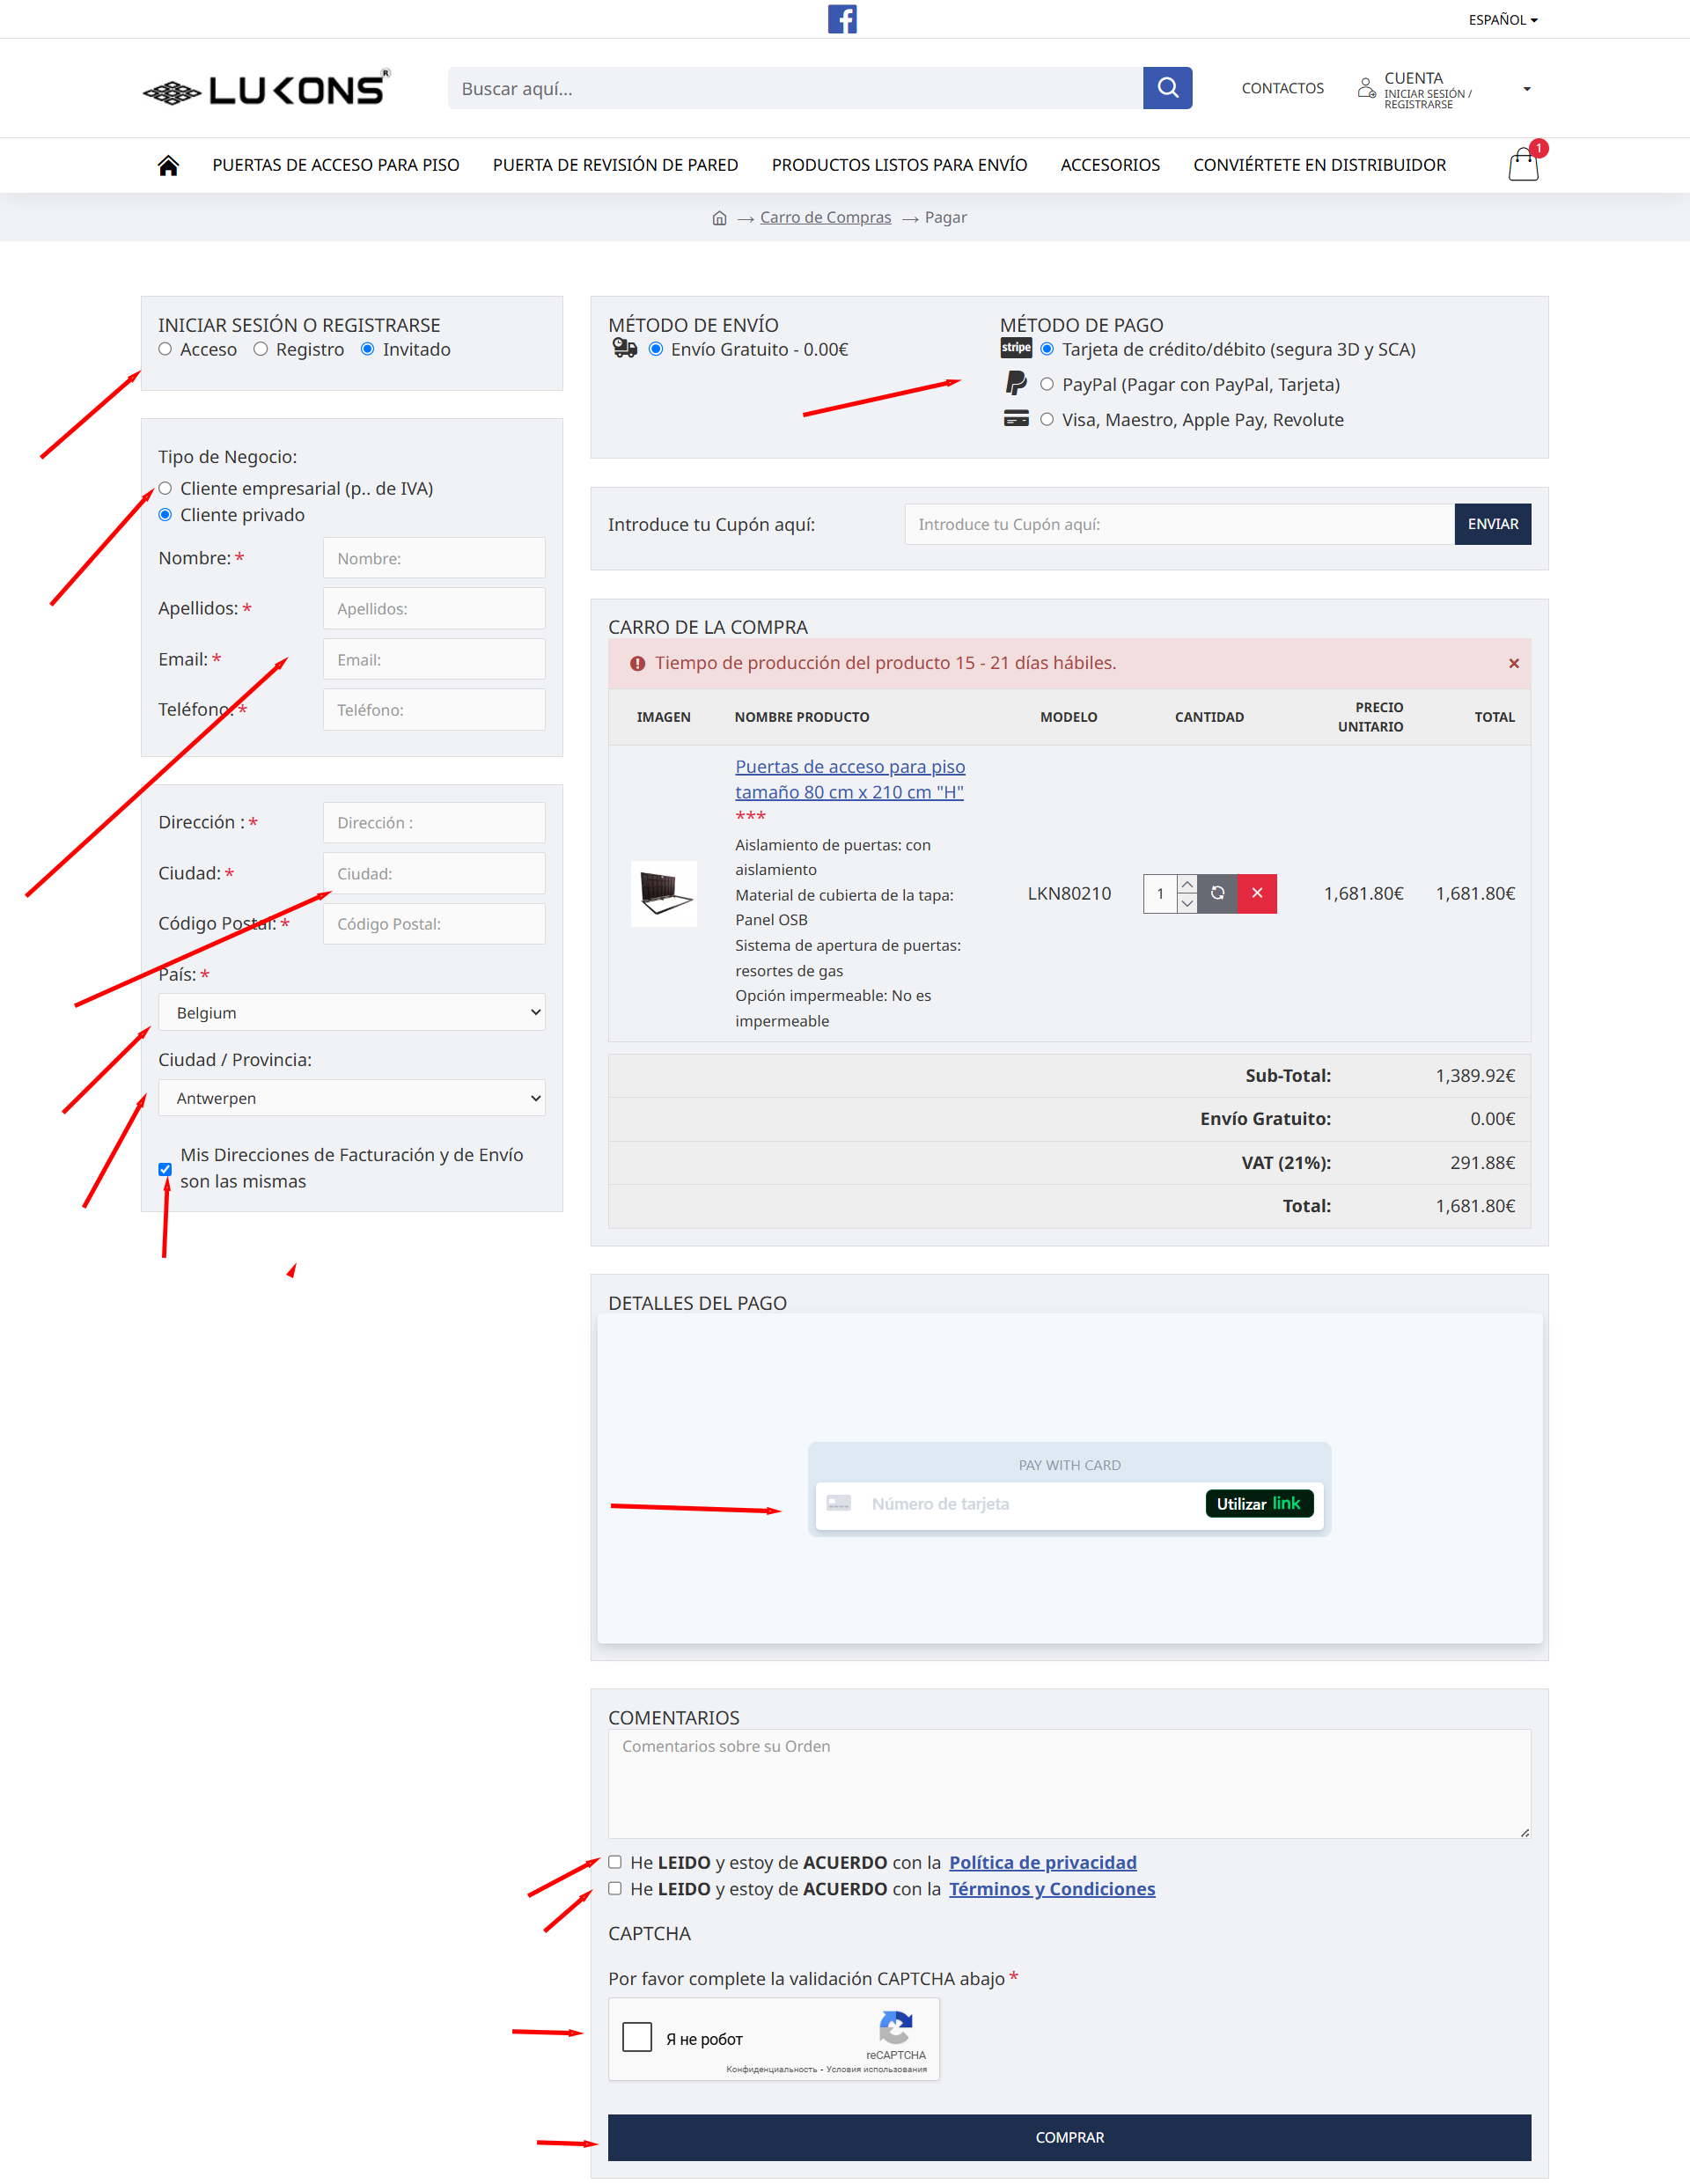Open the Facebook page icon
The width and height of the screenshot is (1690, 2184).
click(x=842, y=19)
